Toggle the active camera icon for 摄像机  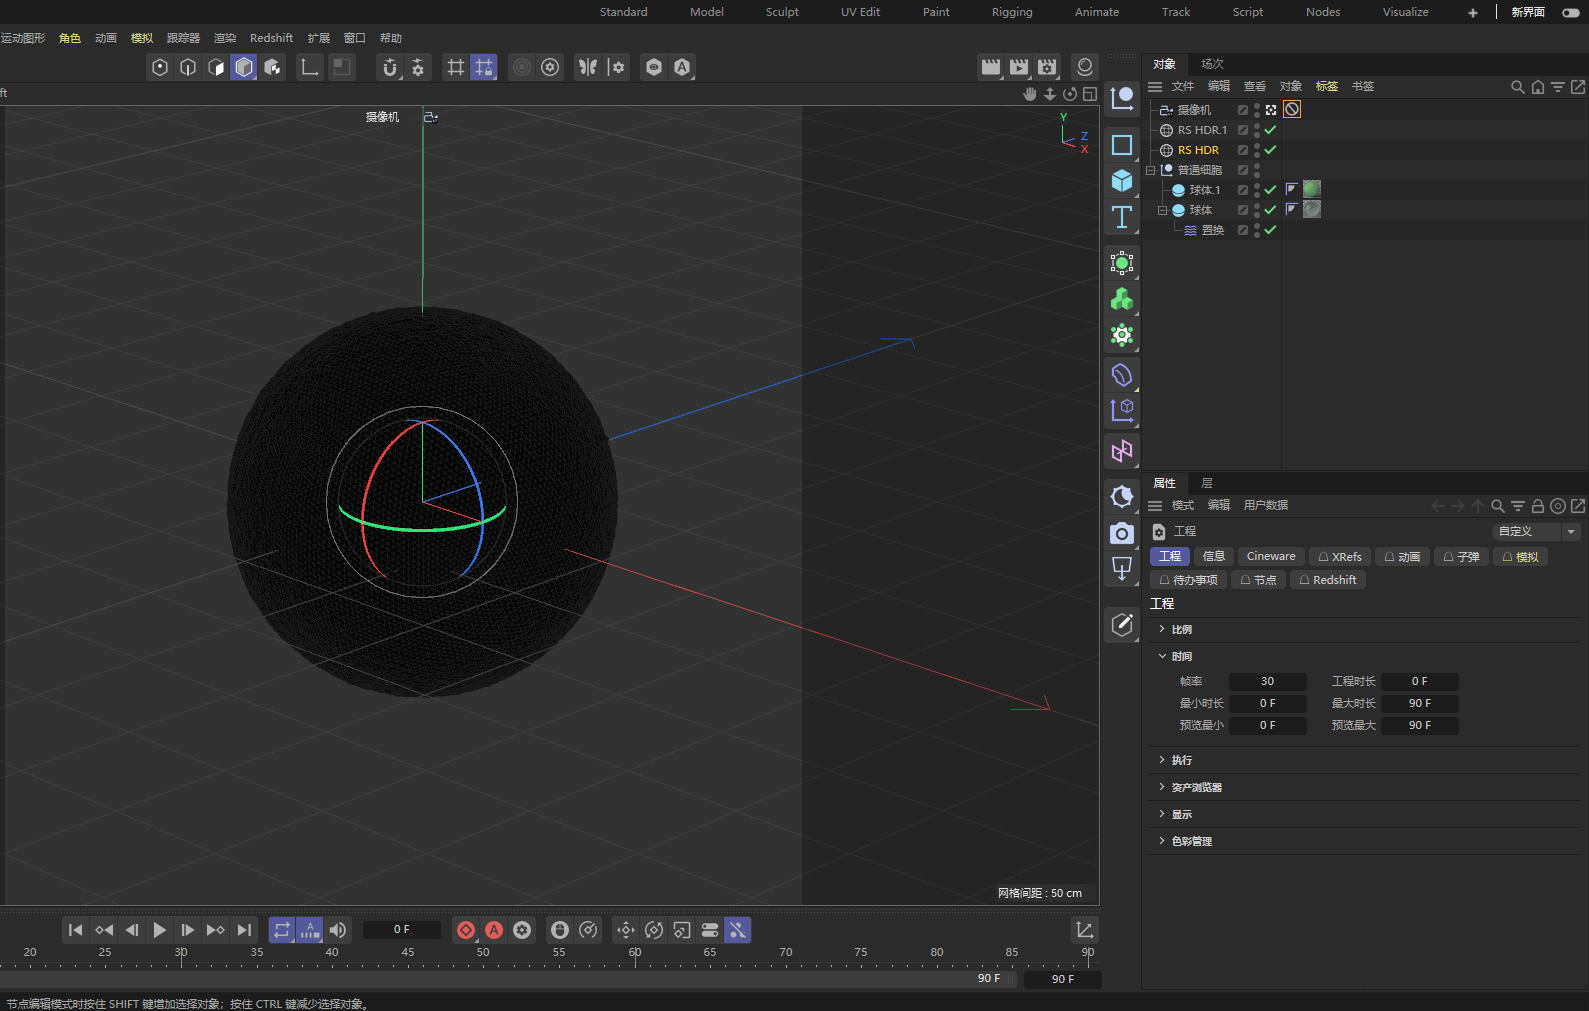pyautogui.click(x=1271, y=110)
